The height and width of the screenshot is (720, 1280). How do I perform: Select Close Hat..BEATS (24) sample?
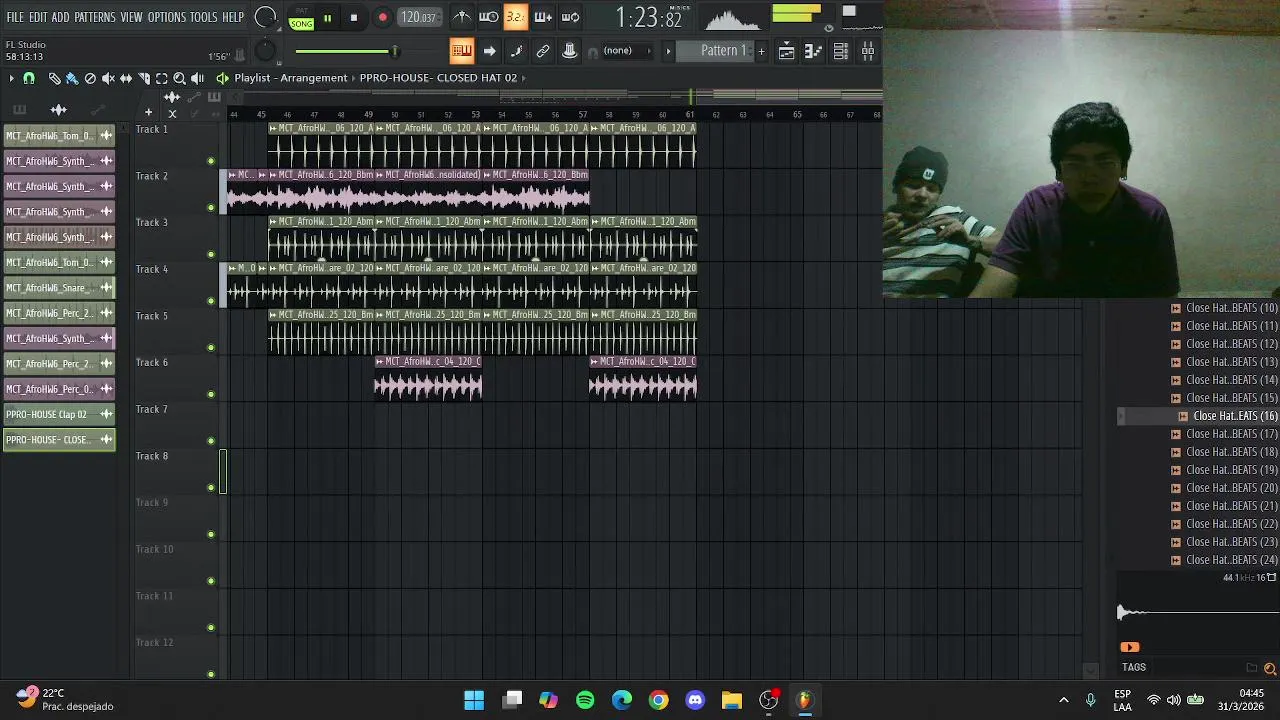point(1225,560)
